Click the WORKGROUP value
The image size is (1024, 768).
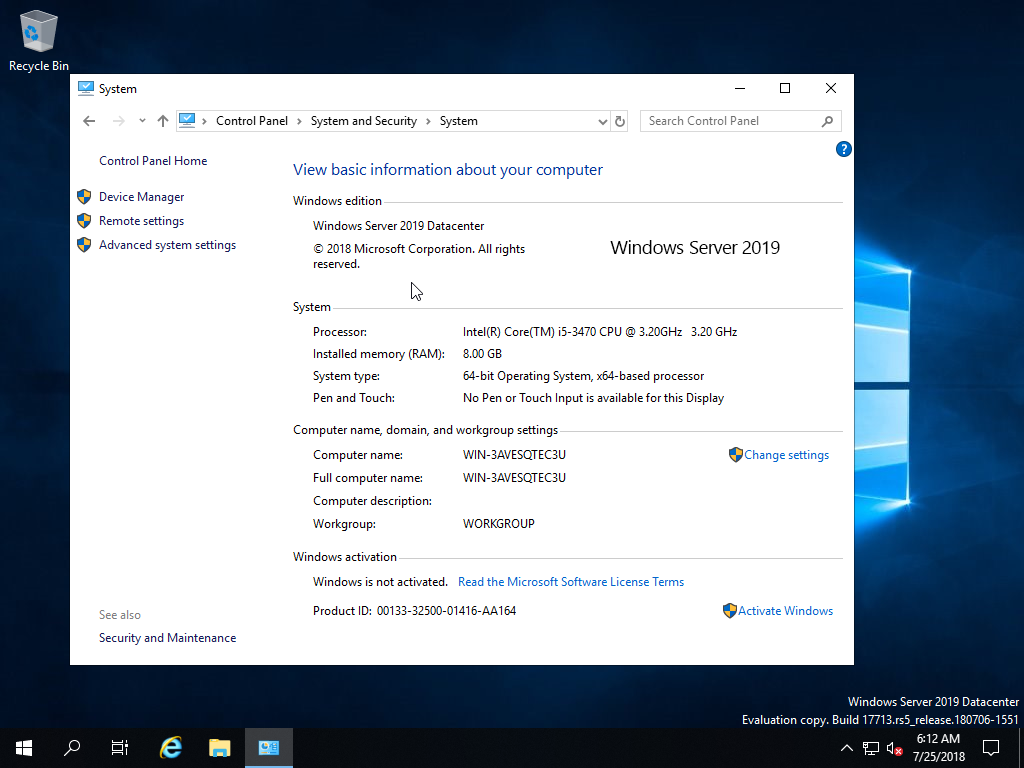click(498, 524)
